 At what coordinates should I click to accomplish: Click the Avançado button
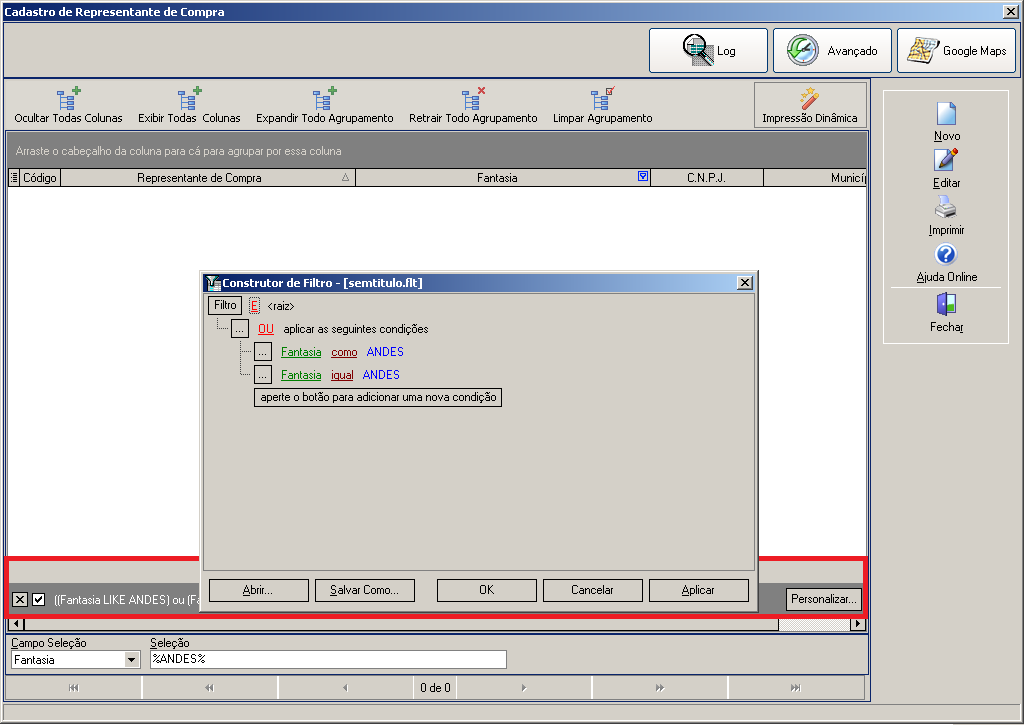832,50
